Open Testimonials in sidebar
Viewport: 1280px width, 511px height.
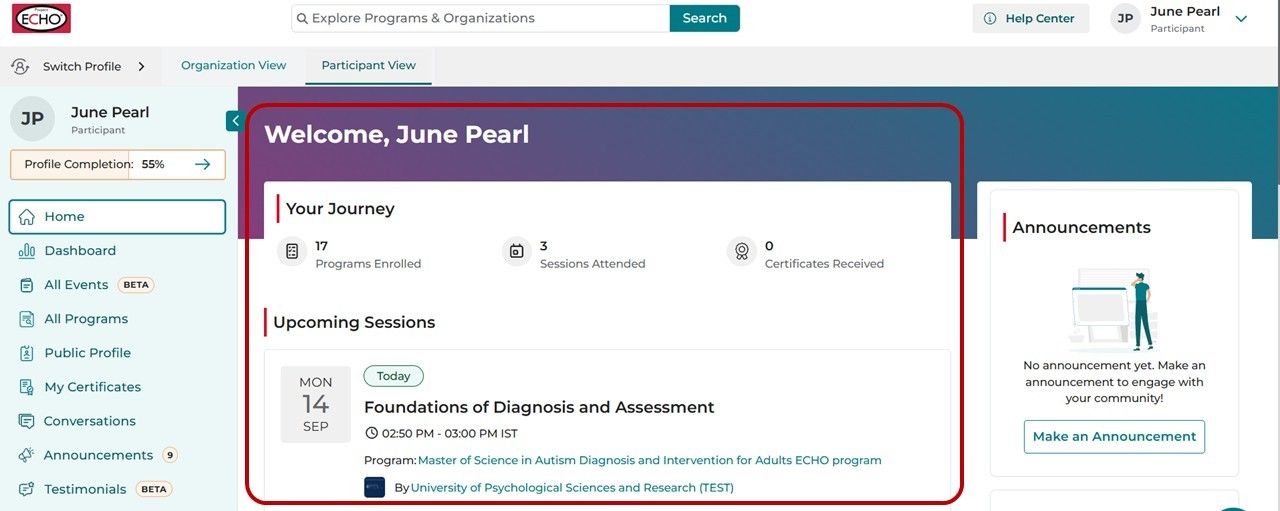click(85, 489)
